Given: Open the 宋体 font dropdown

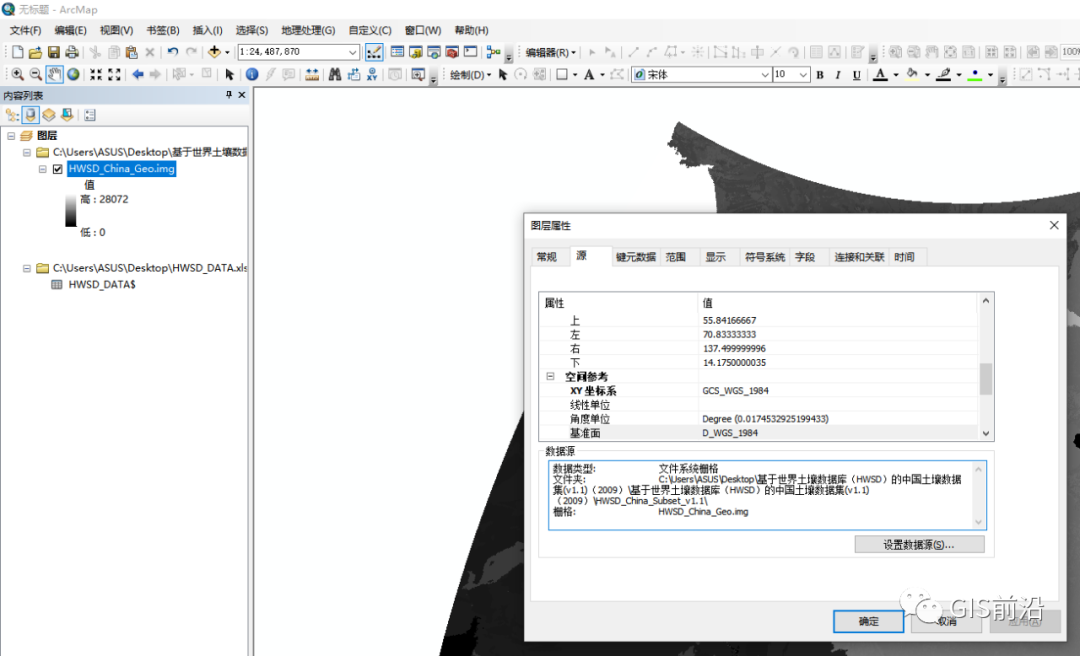Looking at the screenshot, I should (x=765, y=74).
